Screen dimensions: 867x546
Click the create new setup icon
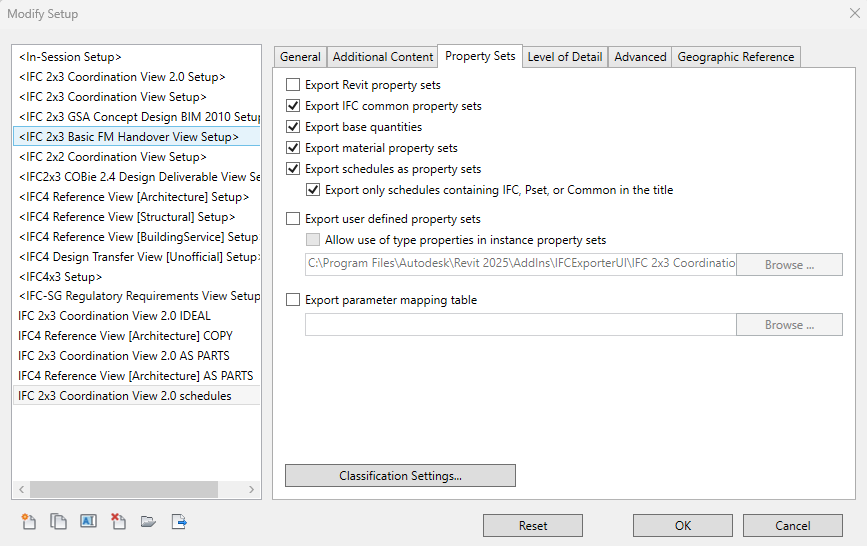(29, 521)
